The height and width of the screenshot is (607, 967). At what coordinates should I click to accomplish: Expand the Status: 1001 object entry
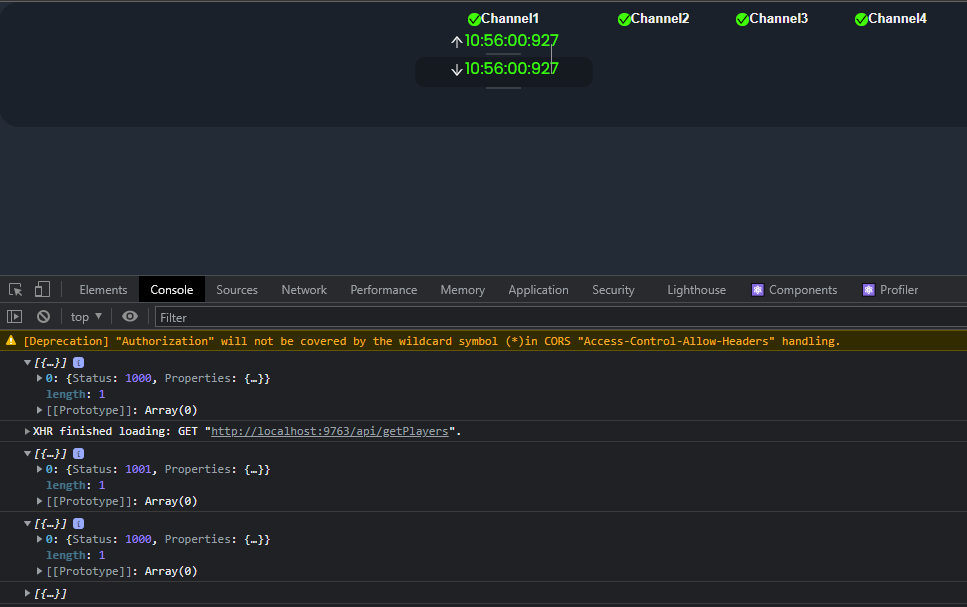[40, 469]
